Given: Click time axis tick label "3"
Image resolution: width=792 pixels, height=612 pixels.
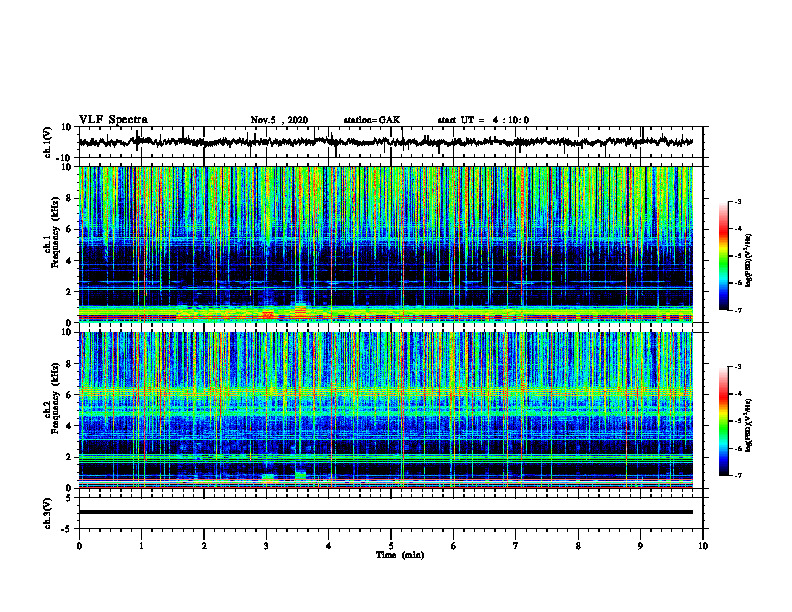Looking at the screenshot, I should [266, 546].
